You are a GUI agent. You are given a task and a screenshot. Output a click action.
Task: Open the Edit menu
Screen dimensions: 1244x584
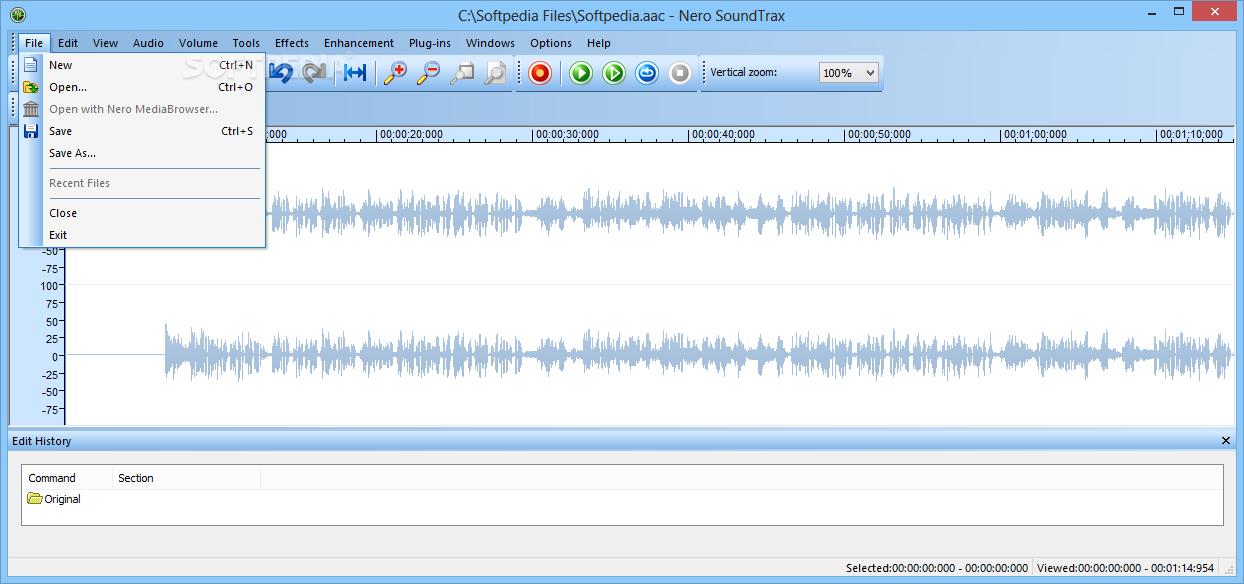click(68, 43)
